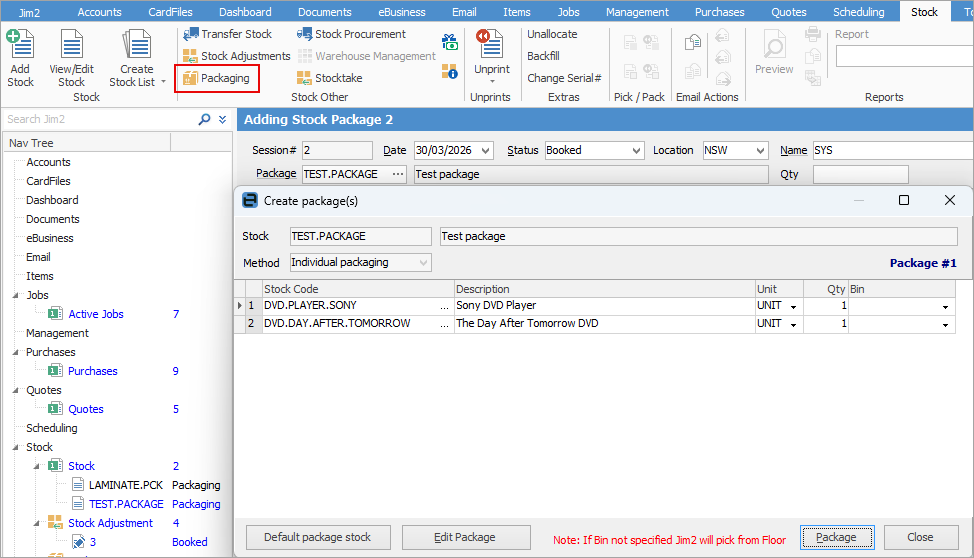Select TEST.PACKAGE in Nav Tree
The width and height of the screenshot is (974, 558).
(x=126, y=504)
